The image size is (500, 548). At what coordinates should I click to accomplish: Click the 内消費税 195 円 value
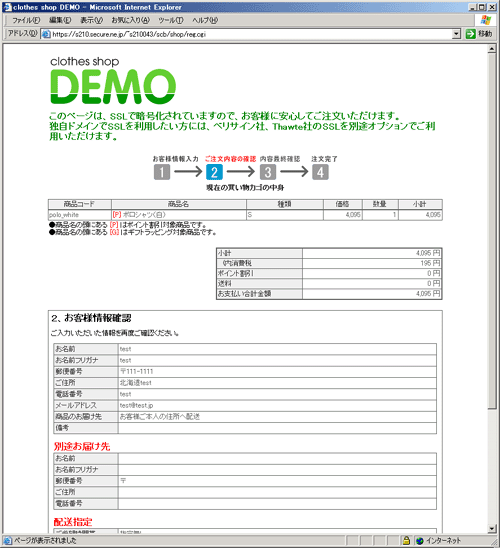(430, 263)
